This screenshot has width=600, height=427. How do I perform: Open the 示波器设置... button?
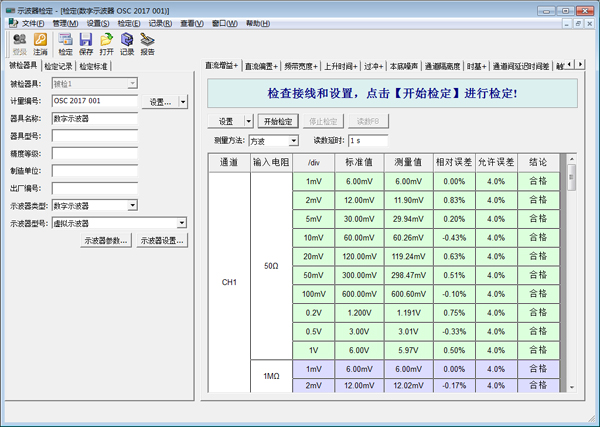point(162,241)
